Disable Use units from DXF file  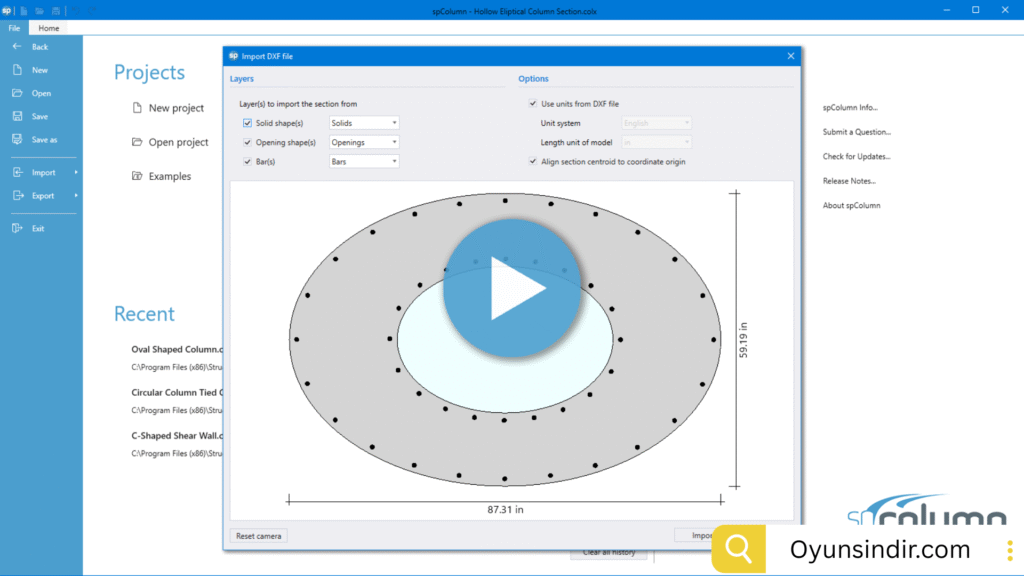[x=533, y=103]
